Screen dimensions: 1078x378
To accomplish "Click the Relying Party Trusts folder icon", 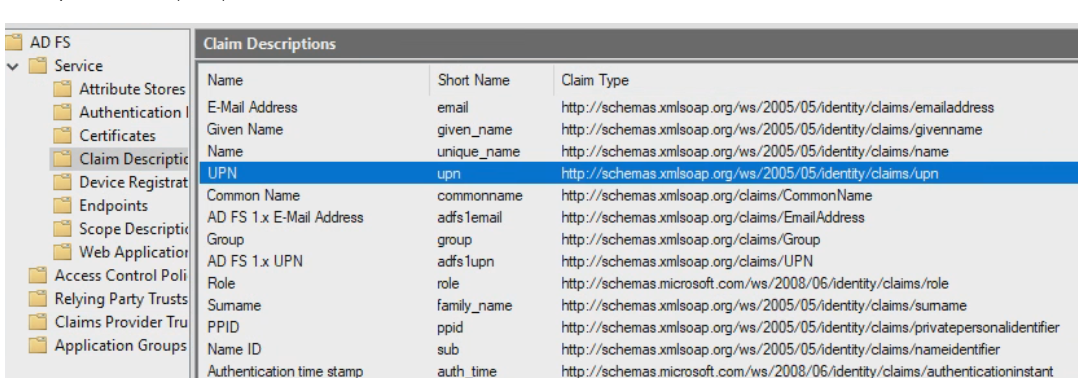I will [x=38, y=299].
